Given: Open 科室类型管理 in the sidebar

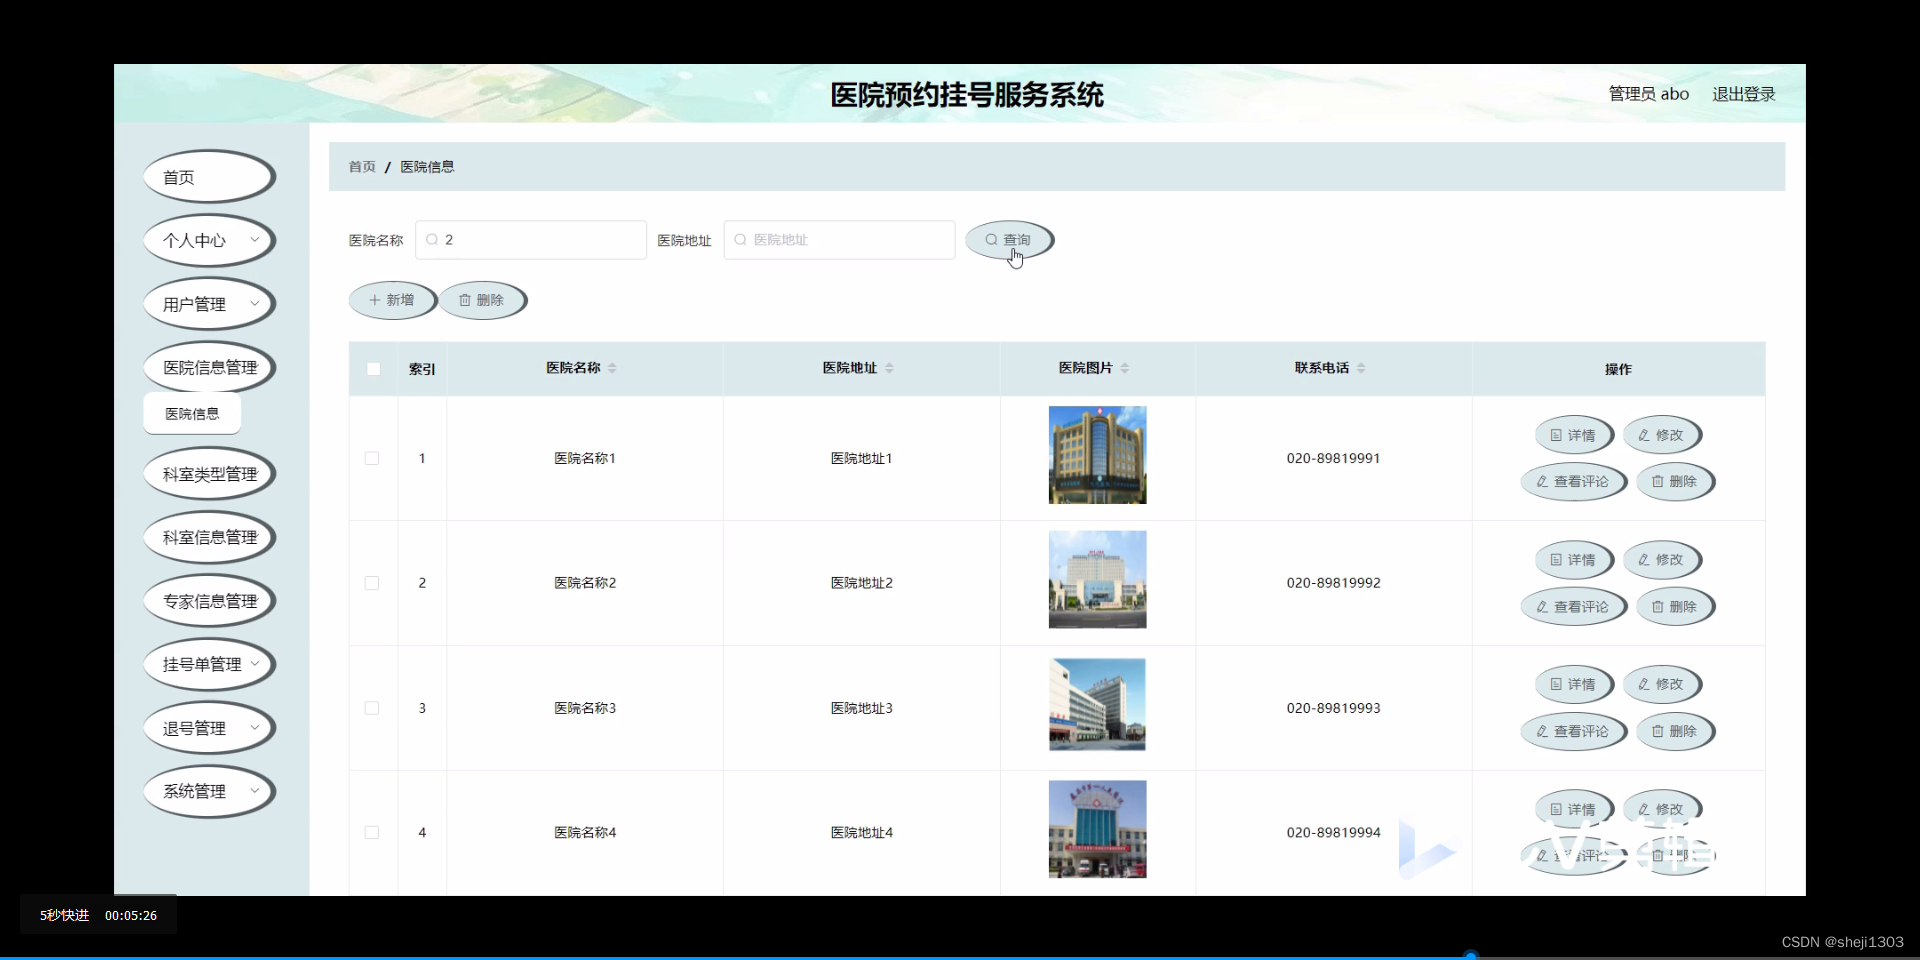Looking at the screenshot, I should (x=209, y=473).
